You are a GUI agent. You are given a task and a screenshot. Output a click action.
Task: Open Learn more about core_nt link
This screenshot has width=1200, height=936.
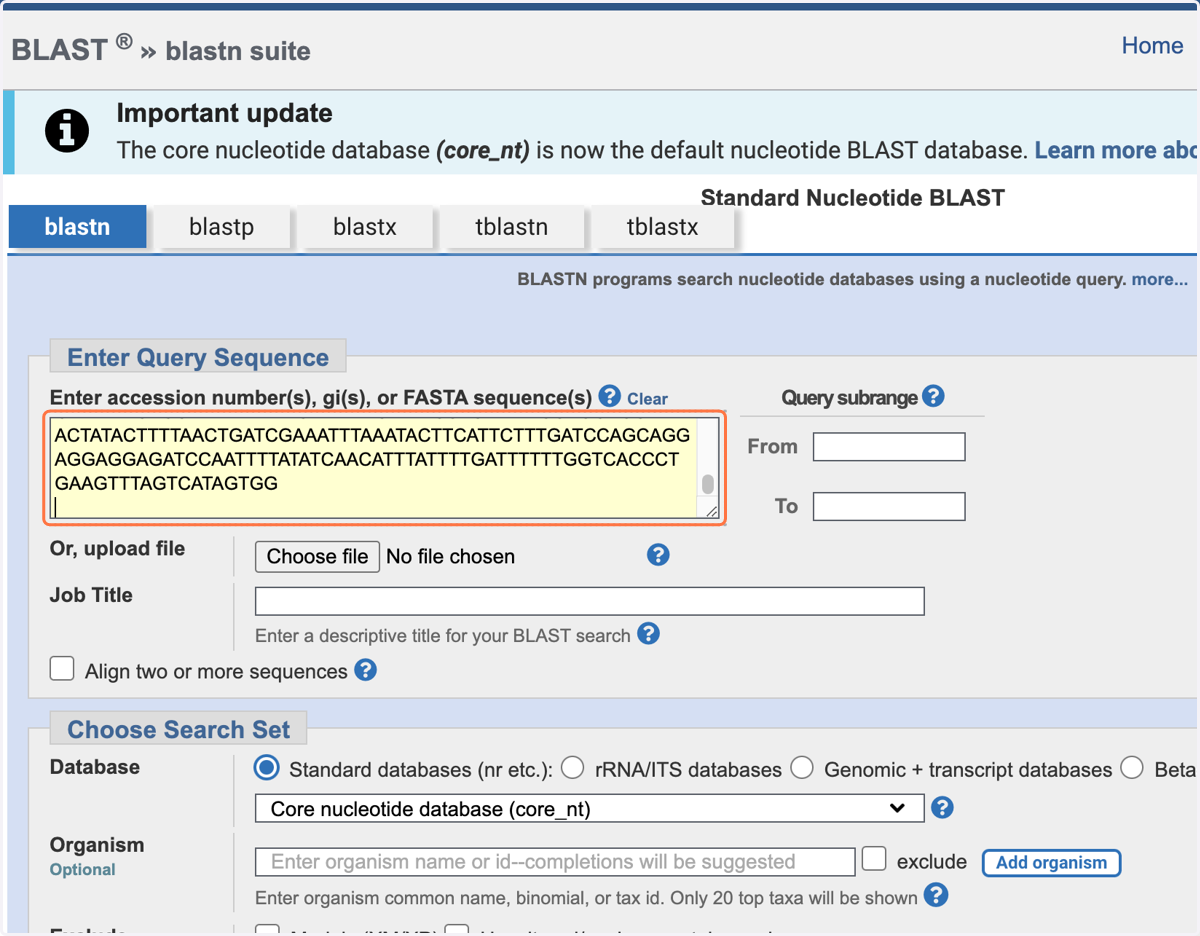click(1116, 150)
